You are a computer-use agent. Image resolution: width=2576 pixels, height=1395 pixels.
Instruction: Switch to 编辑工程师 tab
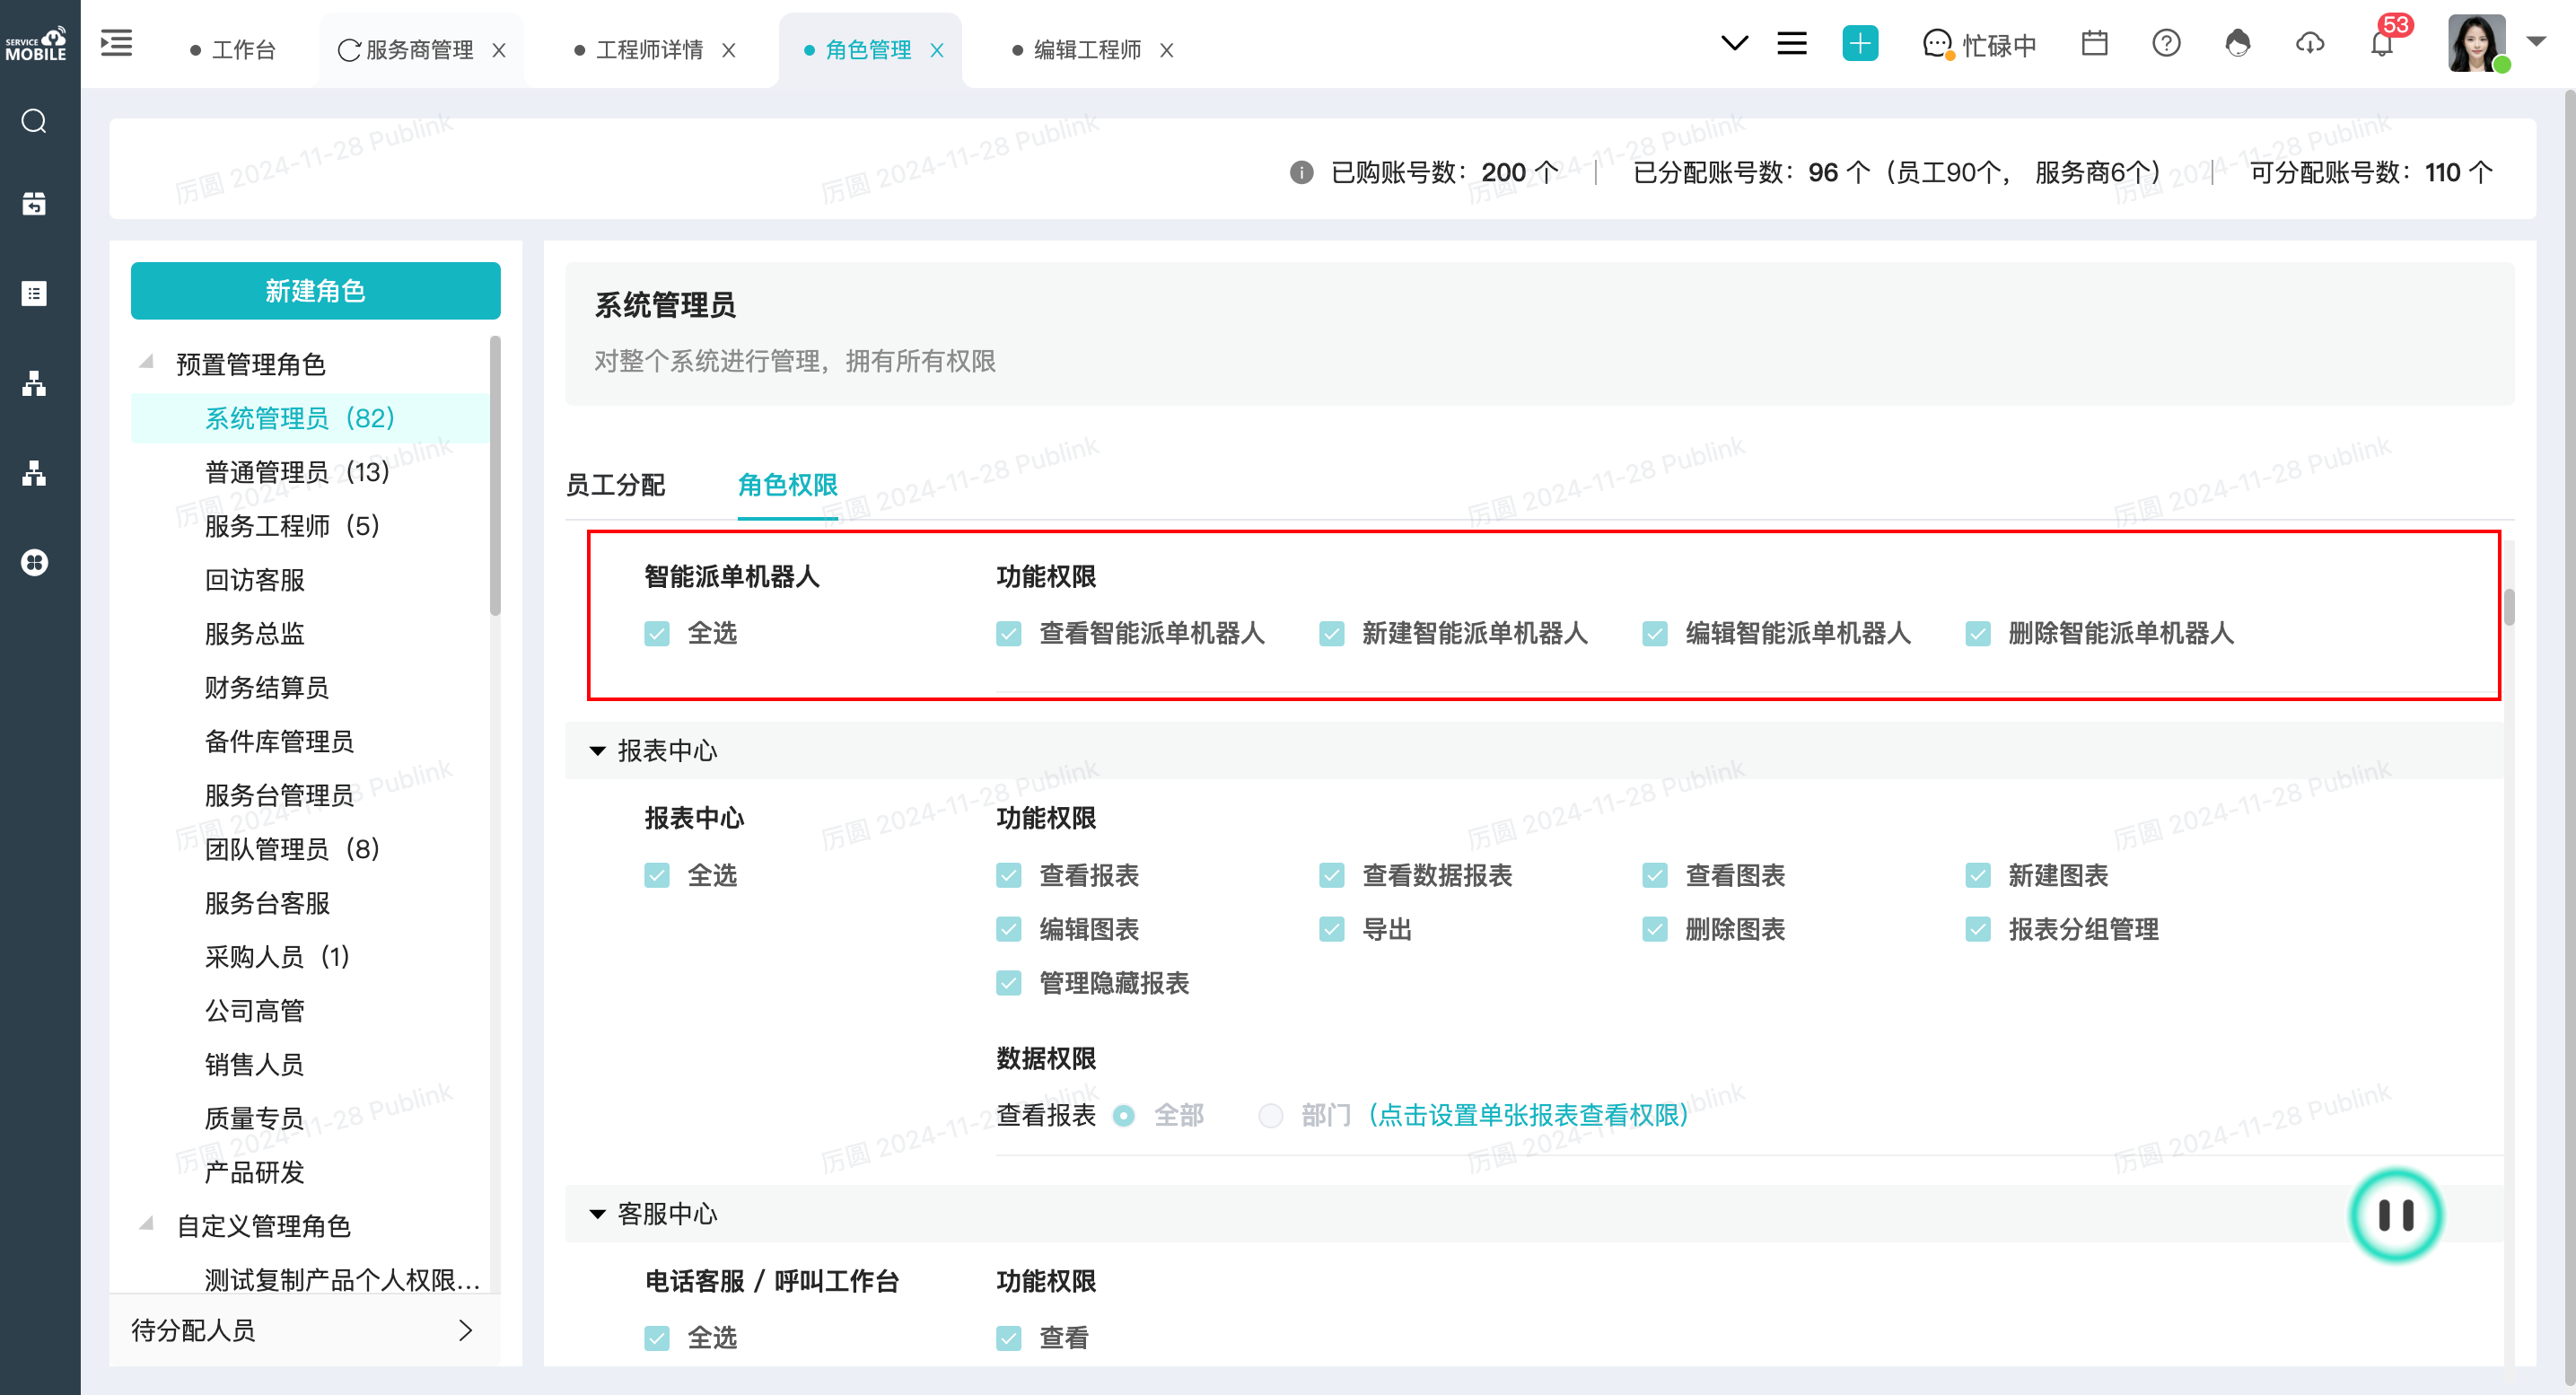pyautogui.click(x=1077, y=50)
